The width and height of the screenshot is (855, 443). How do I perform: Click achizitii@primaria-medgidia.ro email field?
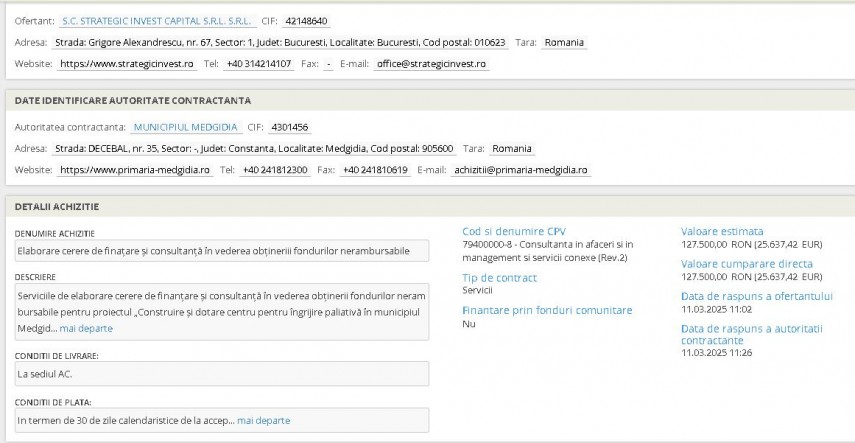[x=521, y=170]
